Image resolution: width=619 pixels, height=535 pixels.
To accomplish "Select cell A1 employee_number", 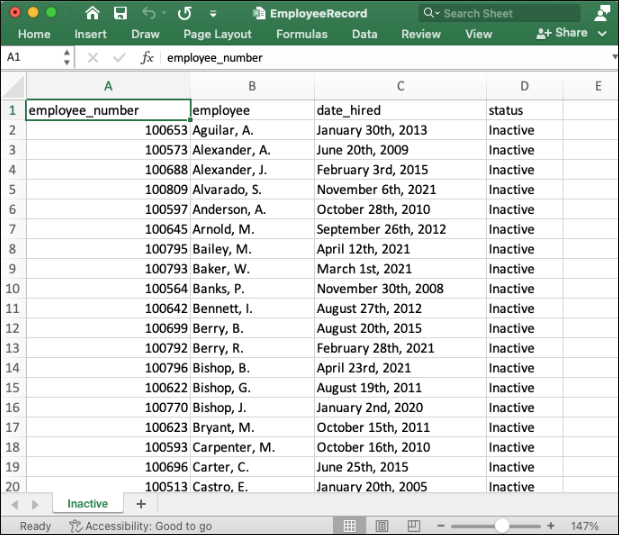I will [x=108, y=110].
